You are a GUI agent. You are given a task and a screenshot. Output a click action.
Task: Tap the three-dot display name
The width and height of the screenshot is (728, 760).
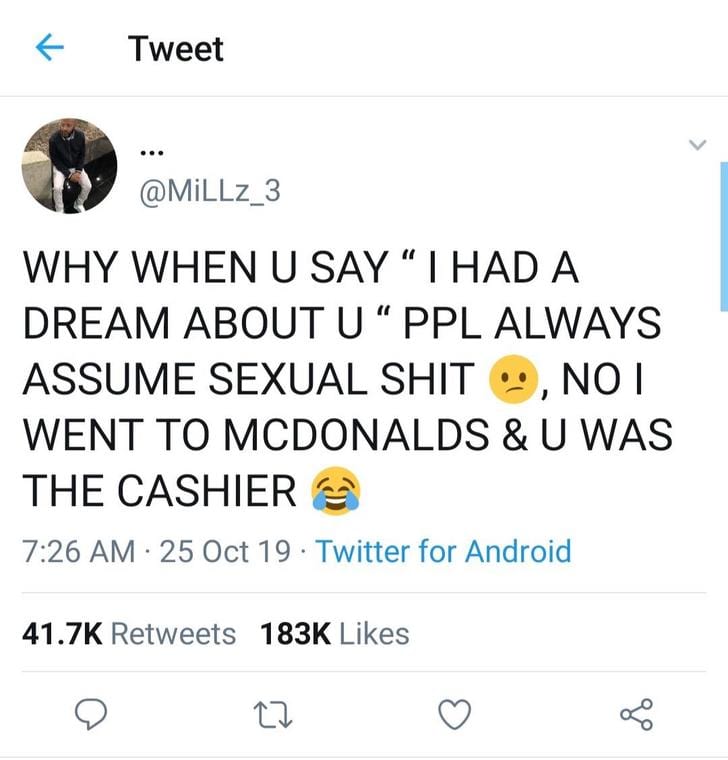[152, 153]
